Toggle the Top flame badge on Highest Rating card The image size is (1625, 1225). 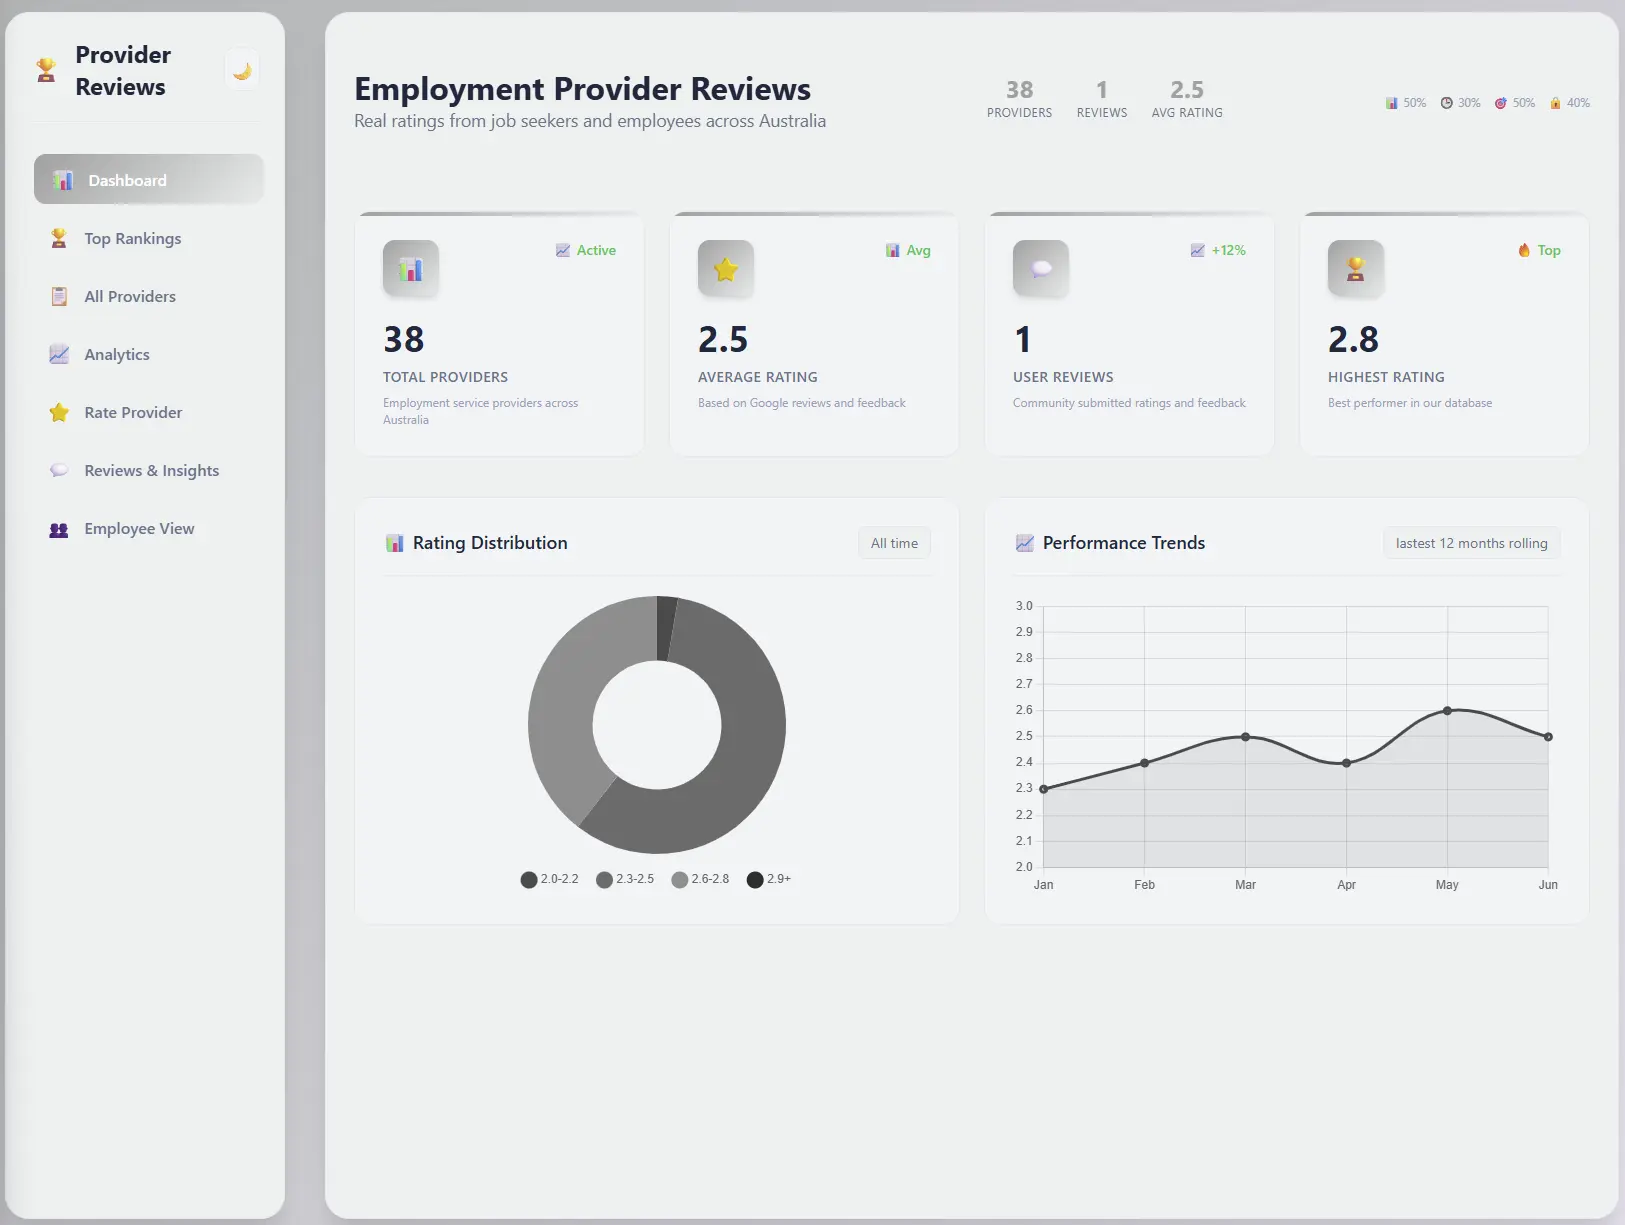click(1538, 250)
